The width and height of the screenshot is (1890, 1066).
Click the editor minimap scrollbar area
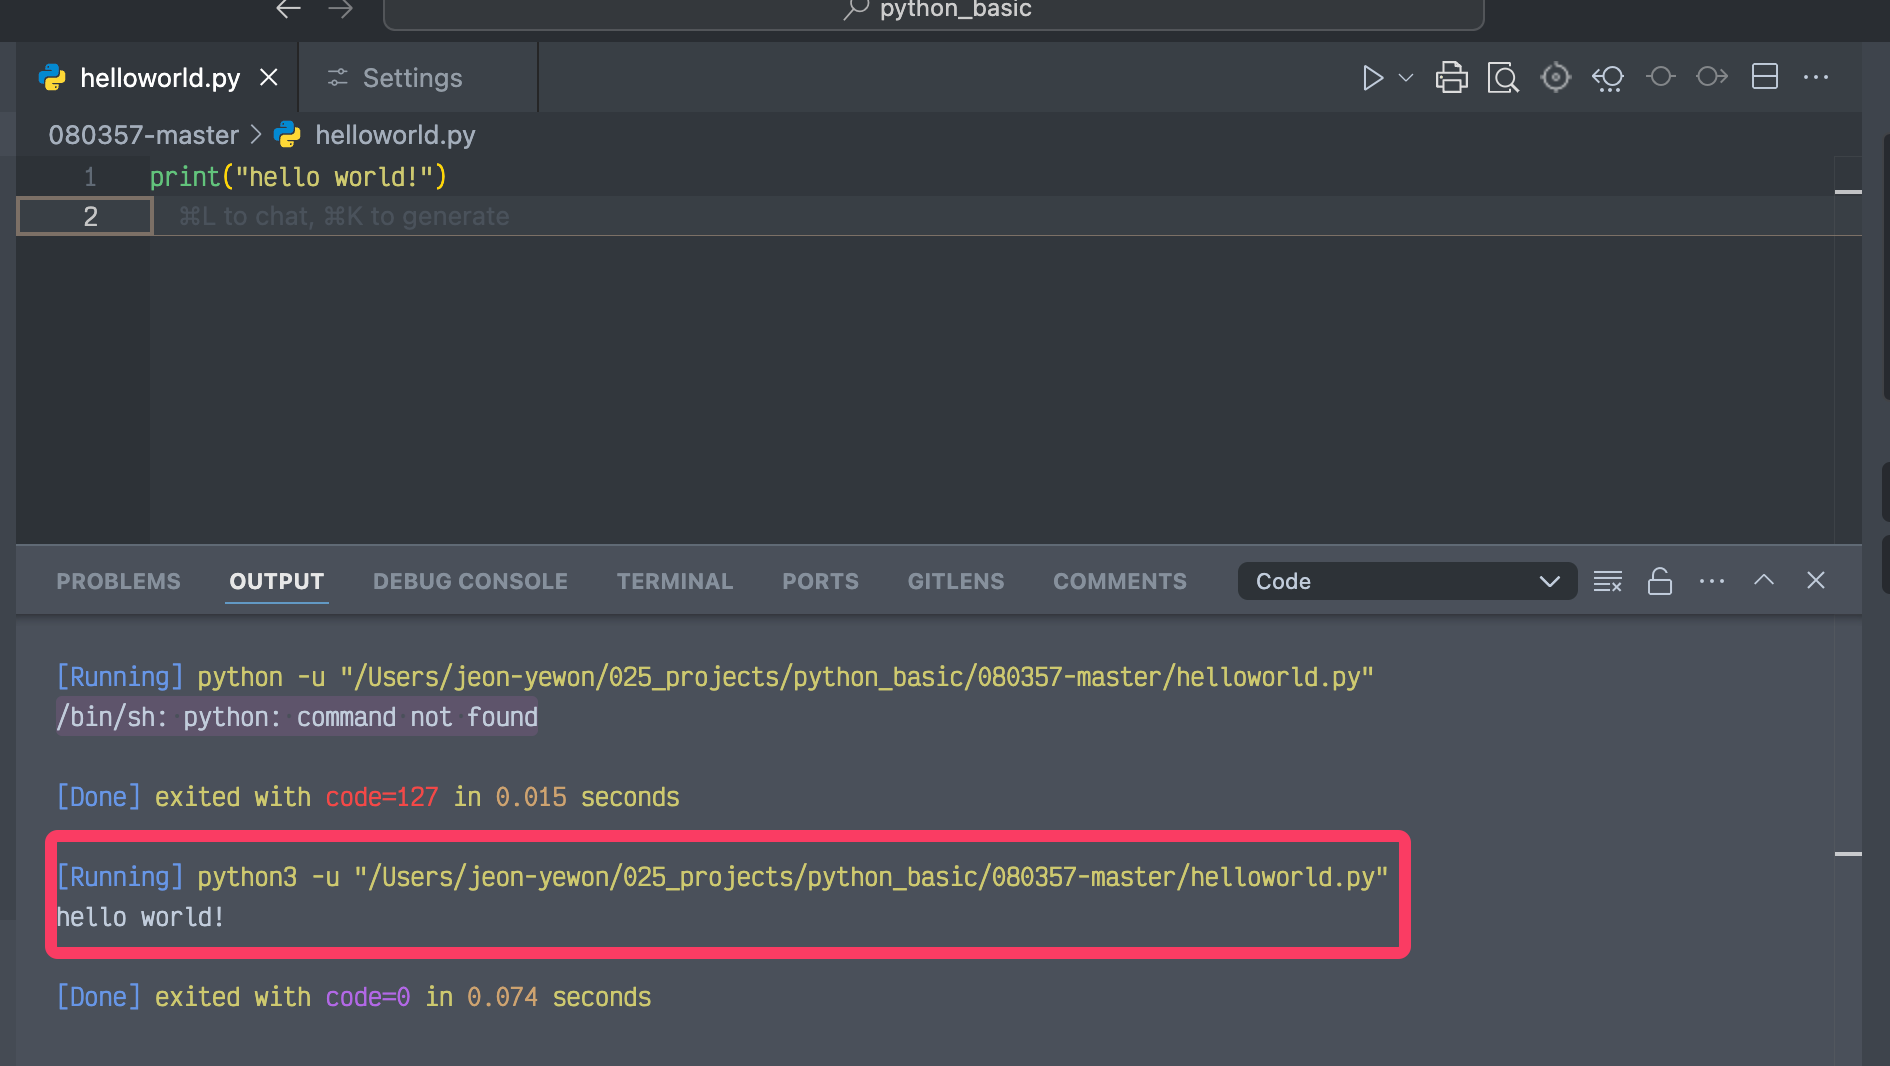click(1848, 350)
